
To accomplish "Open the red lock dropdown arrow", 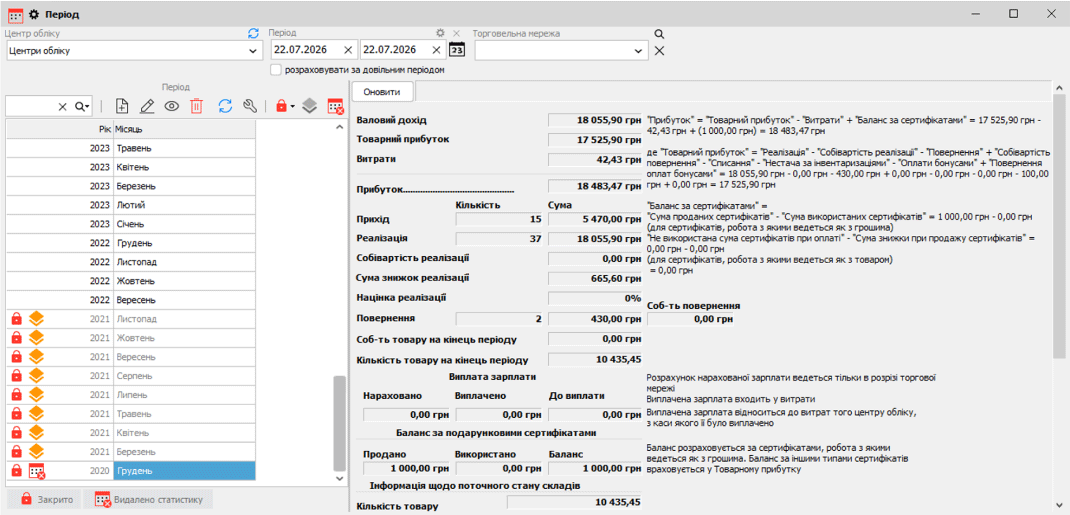I will point(292,106).
